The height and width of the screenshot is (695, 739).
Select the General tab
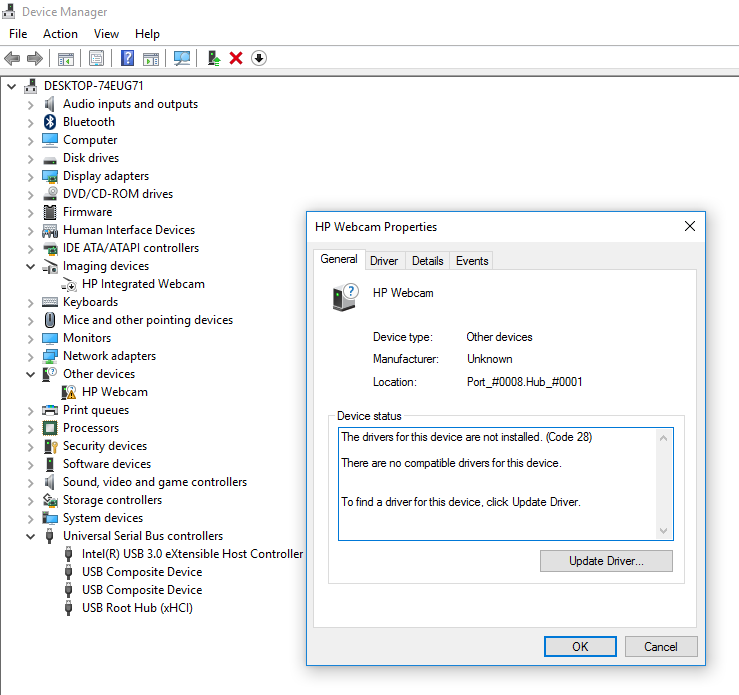pos(339,259)
